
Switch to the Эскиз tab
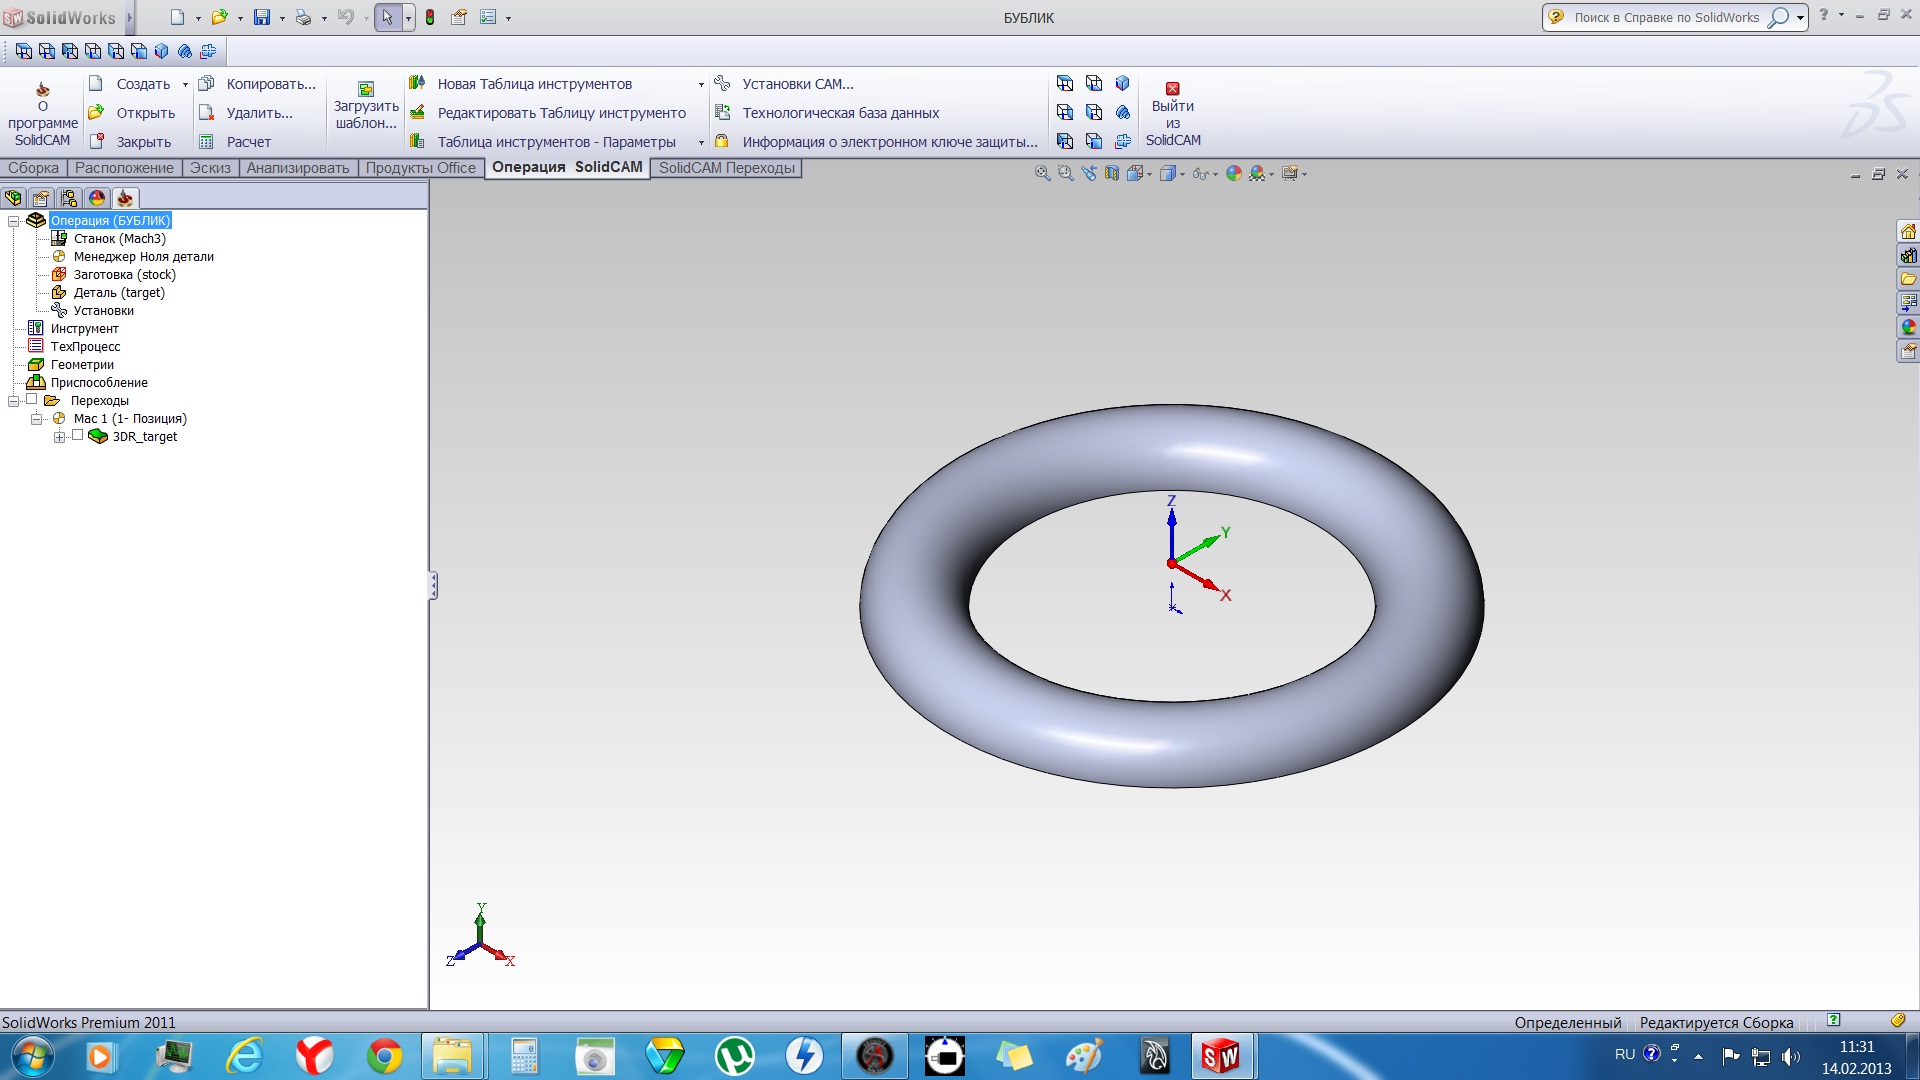pos(210,168)
